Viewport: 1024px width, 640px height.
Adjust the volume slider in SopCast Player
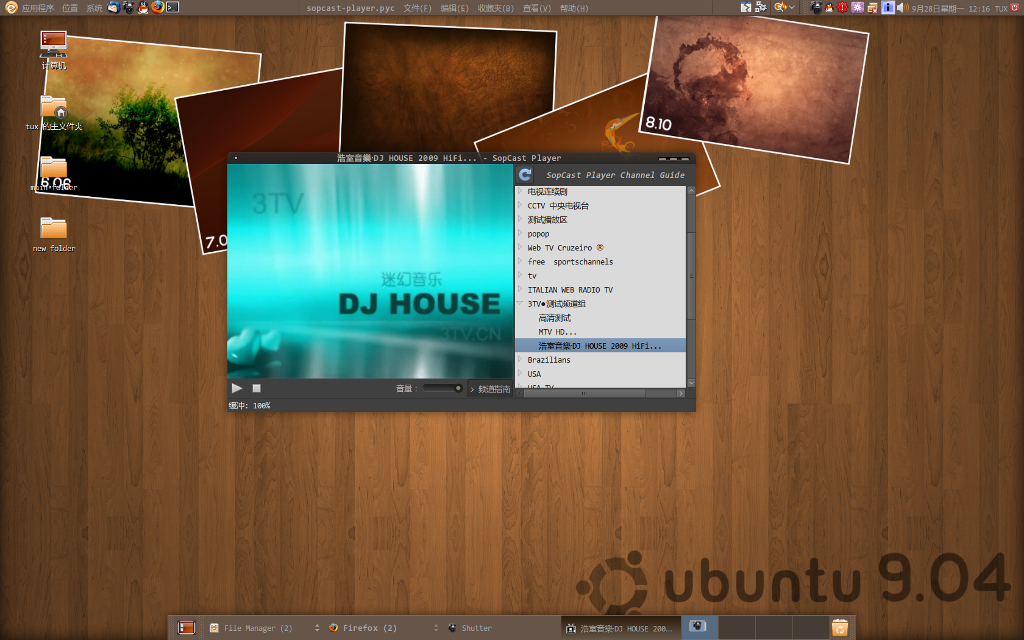click(x=443, y=388)
